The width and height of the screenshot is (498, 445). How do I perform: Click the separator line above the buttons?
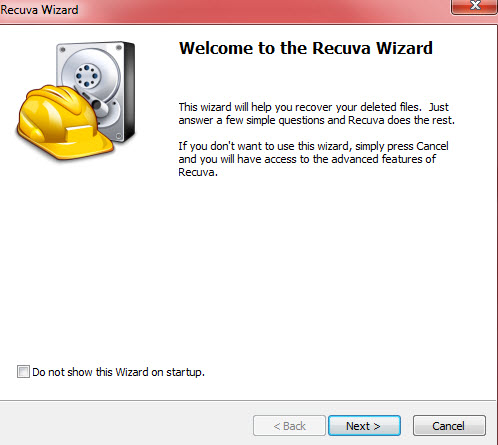[248, 400]
